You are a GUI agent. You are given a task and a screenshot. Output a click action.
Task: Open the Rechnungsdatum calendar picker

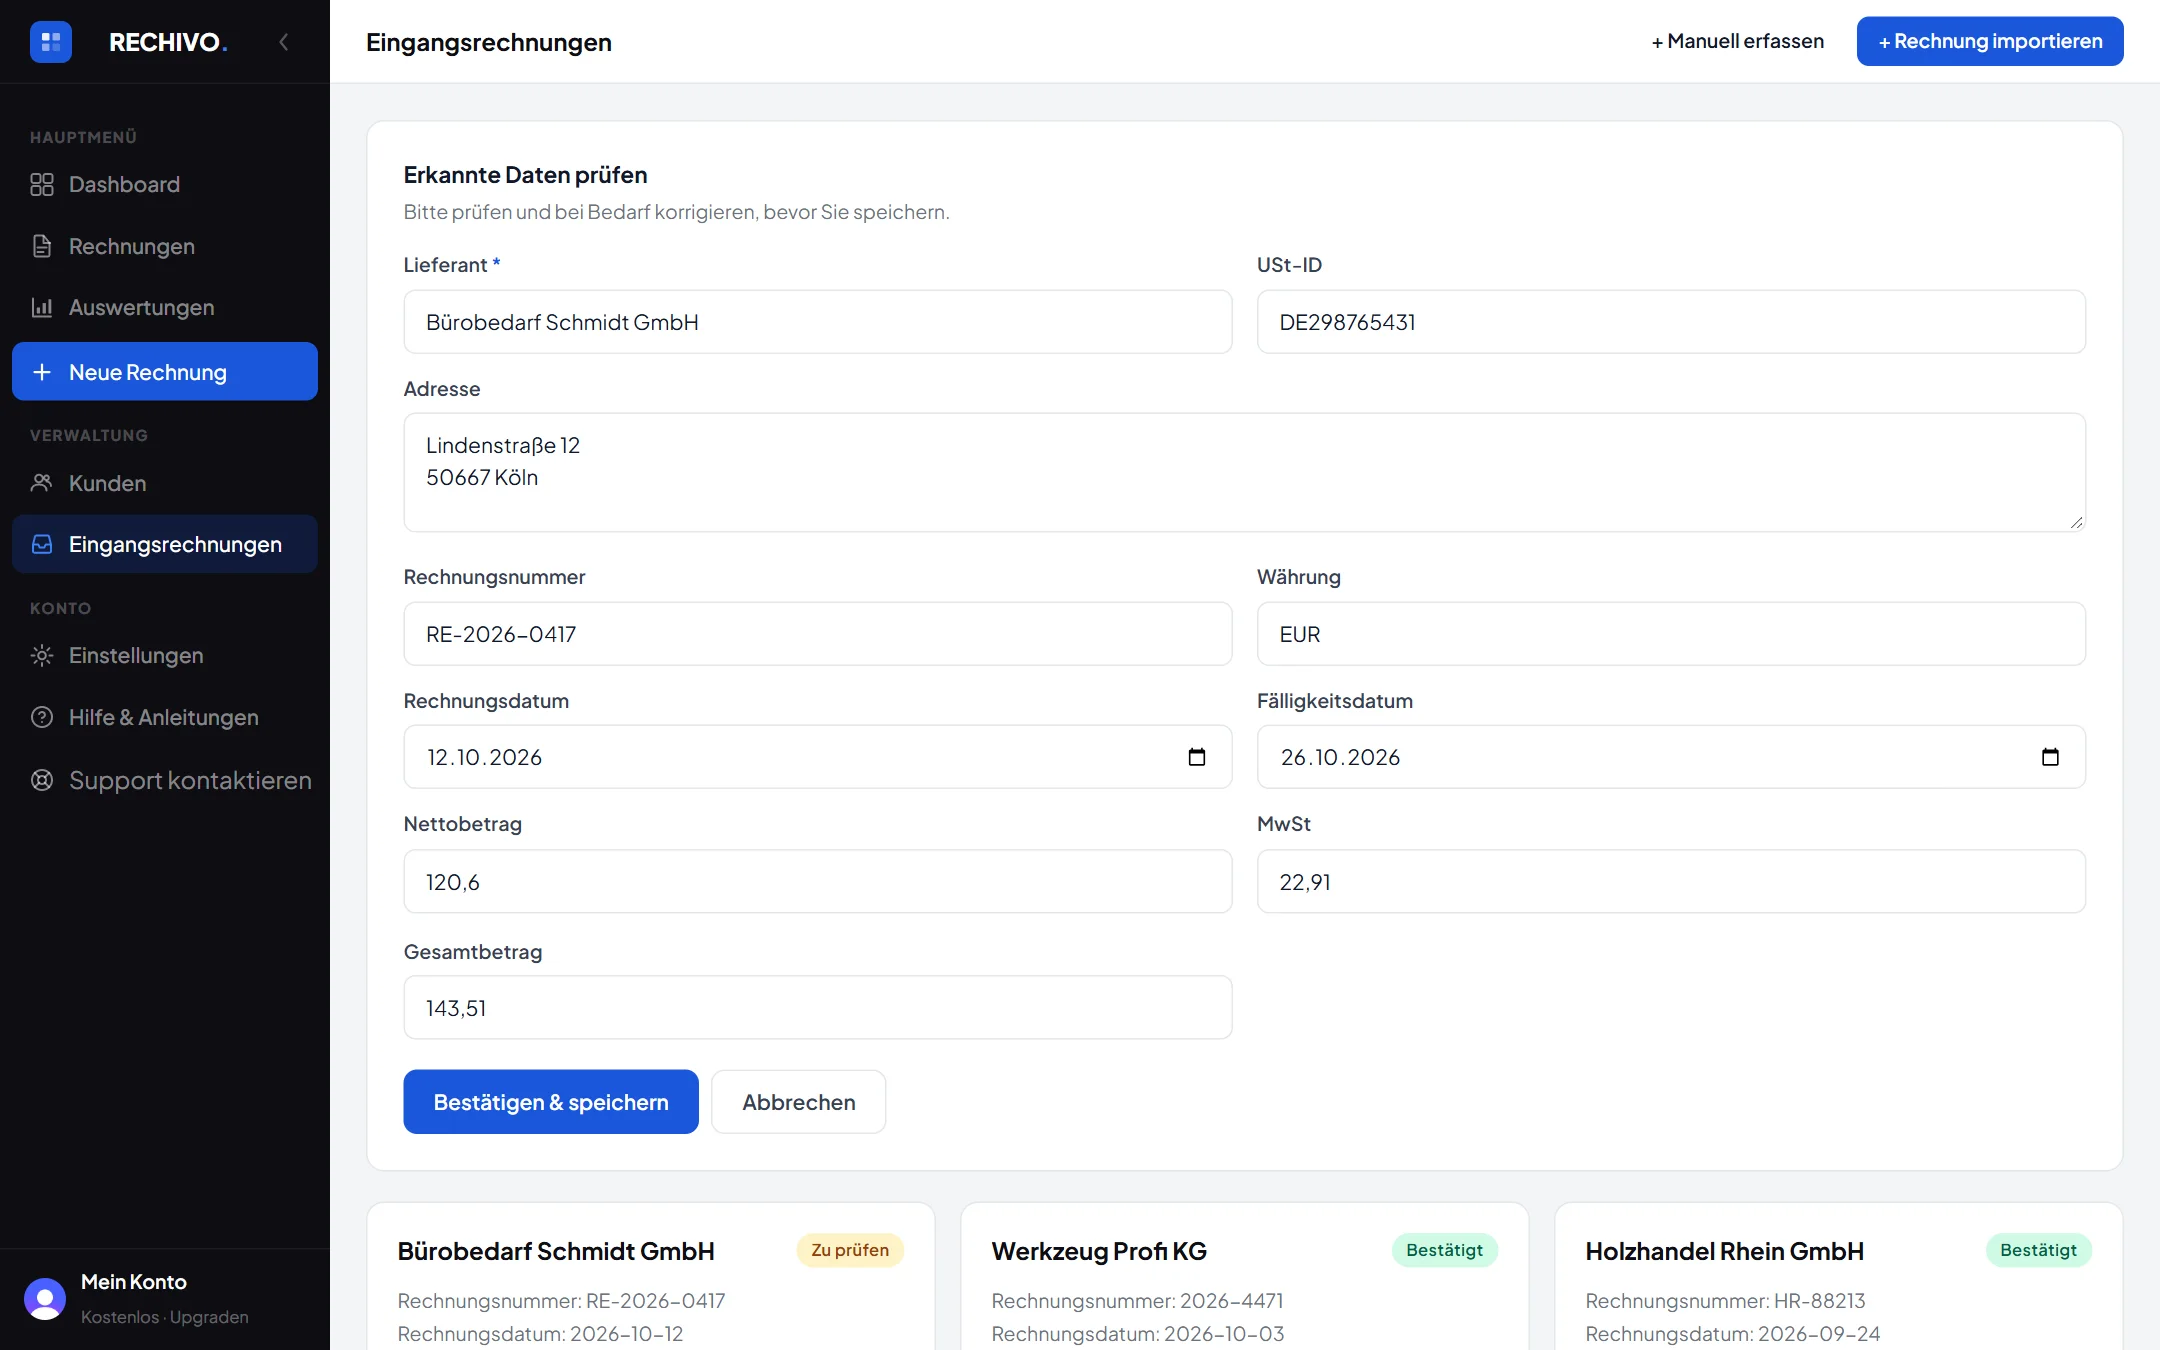pos(1197,757)
